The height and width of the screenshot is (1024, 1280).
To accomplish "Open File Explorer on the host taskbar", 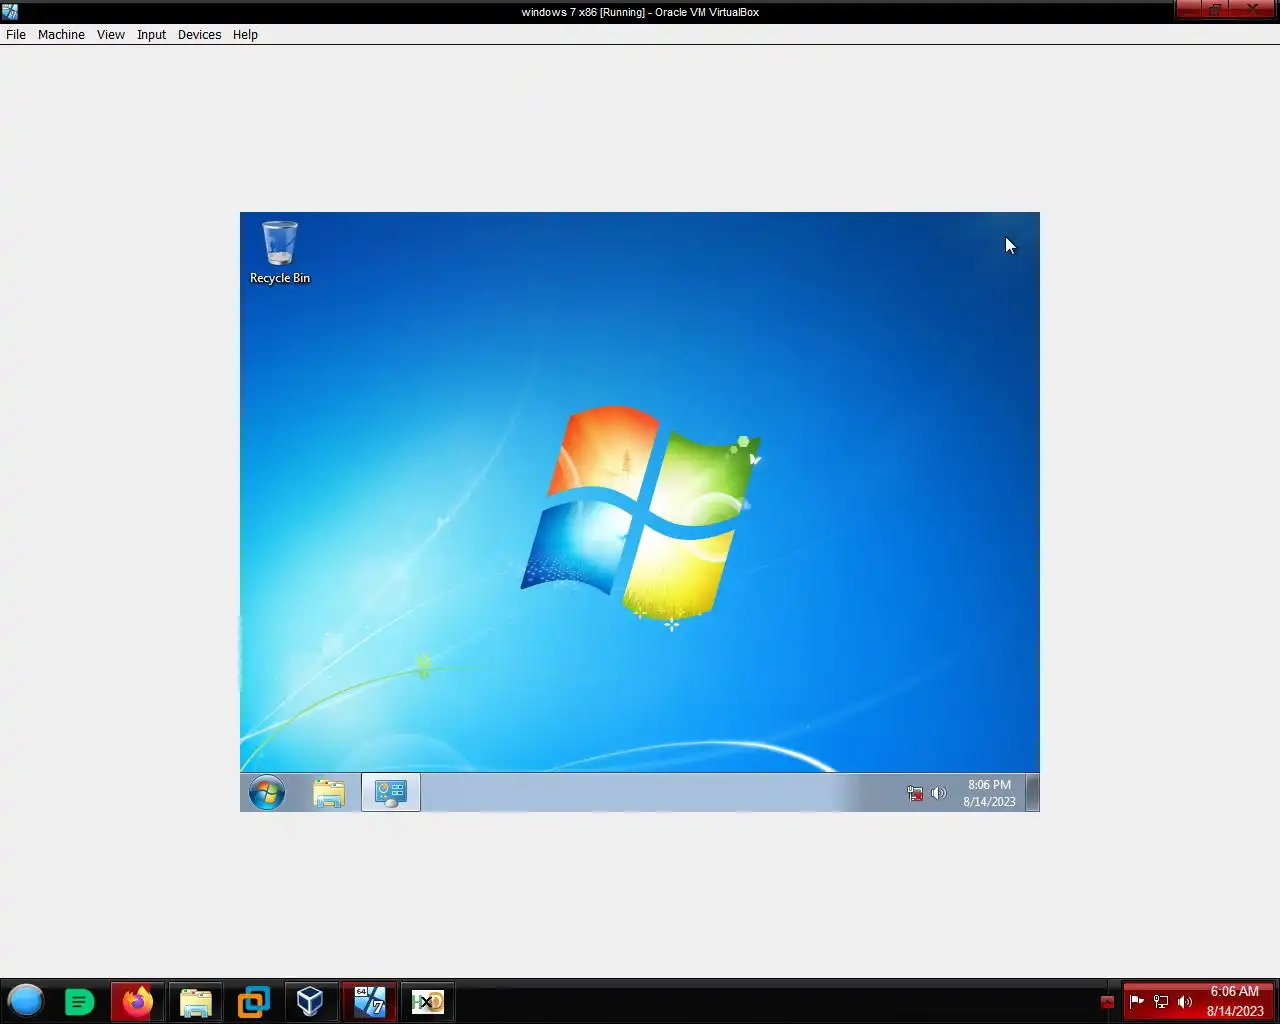I will tap(196, 1001).
